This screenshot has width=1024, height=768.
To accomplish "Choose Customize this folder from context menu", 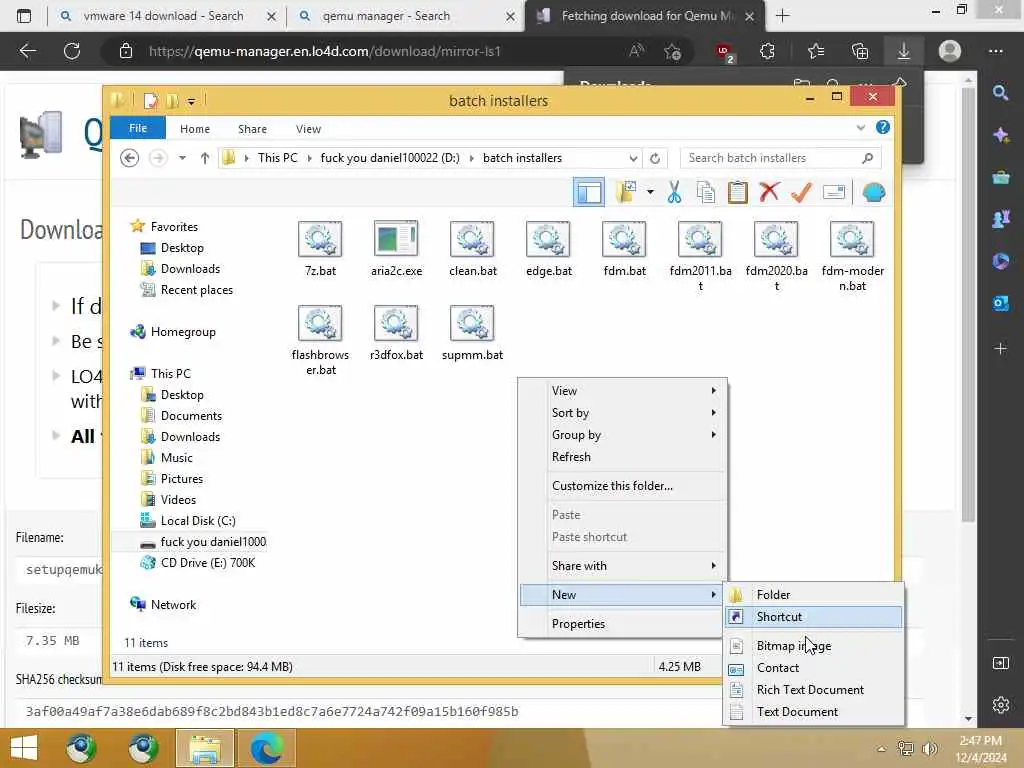I will [623, 486].
